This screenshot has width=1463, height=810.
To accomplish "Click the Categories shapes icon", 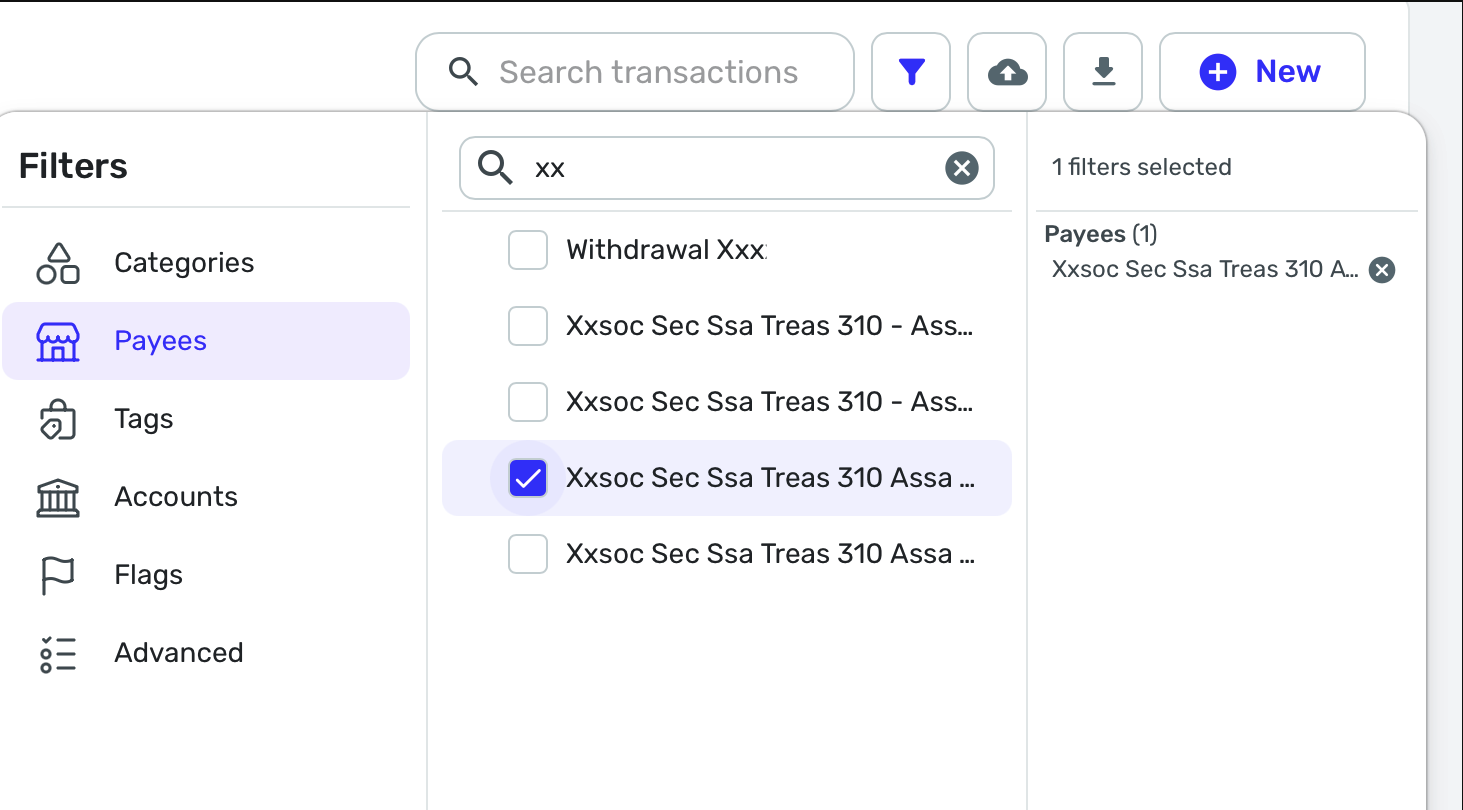I will [58, 263].
